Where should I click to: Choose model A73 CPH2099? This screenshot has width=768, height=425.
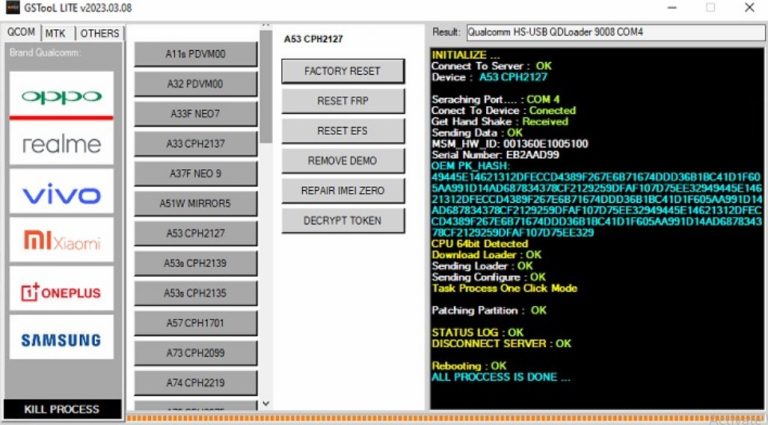tap(195, 353)
